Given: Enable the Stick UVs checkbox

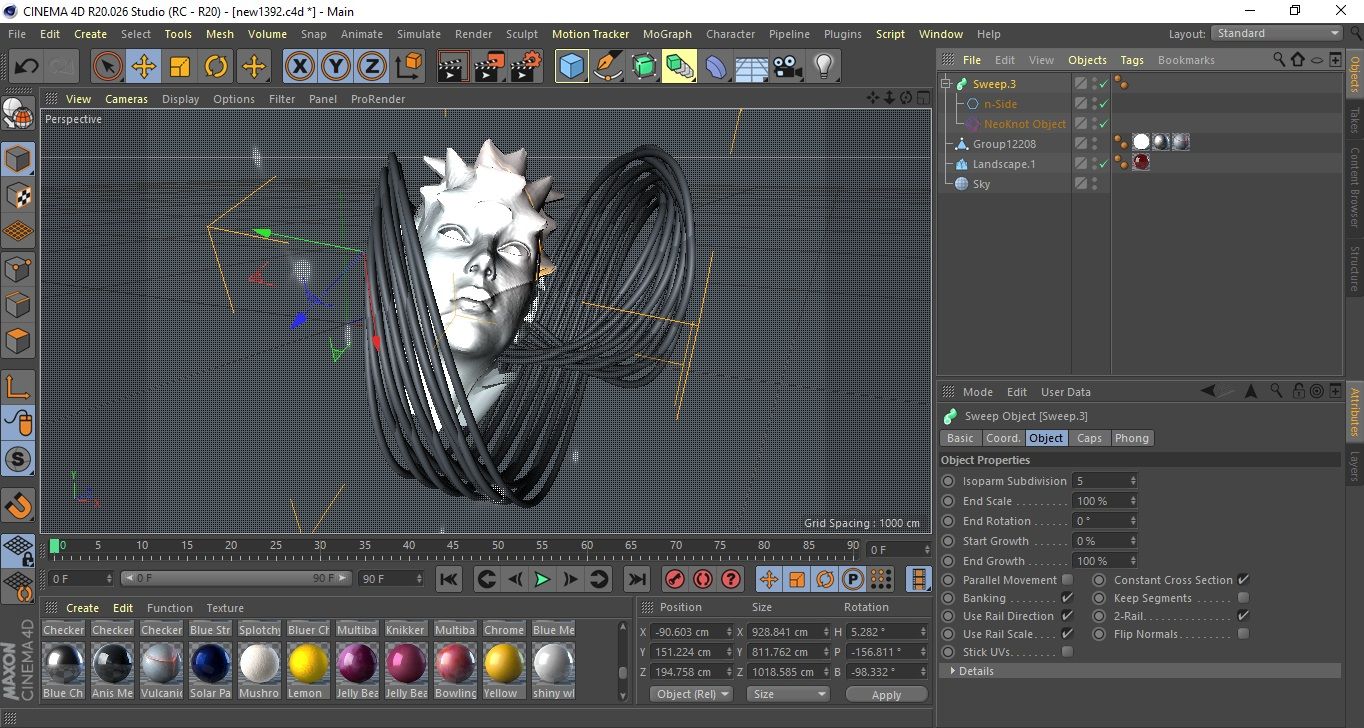Looking at the screenshot, I should tap(1067, 652).
